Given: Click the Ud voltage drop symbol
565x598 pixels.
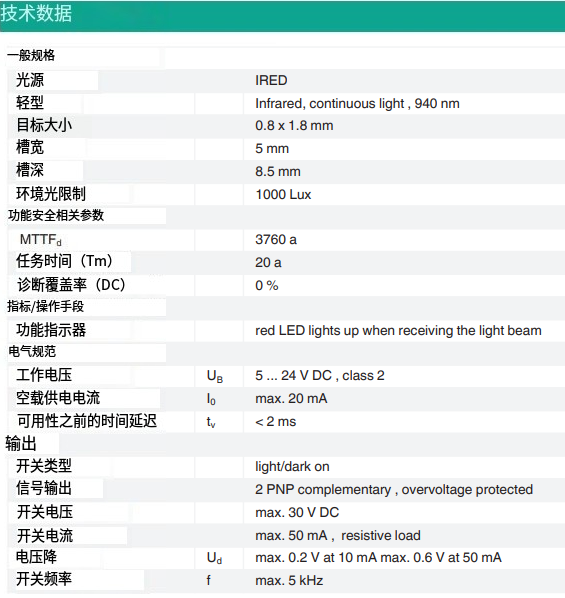Looking at the screenshot, I should click(214, 558).
